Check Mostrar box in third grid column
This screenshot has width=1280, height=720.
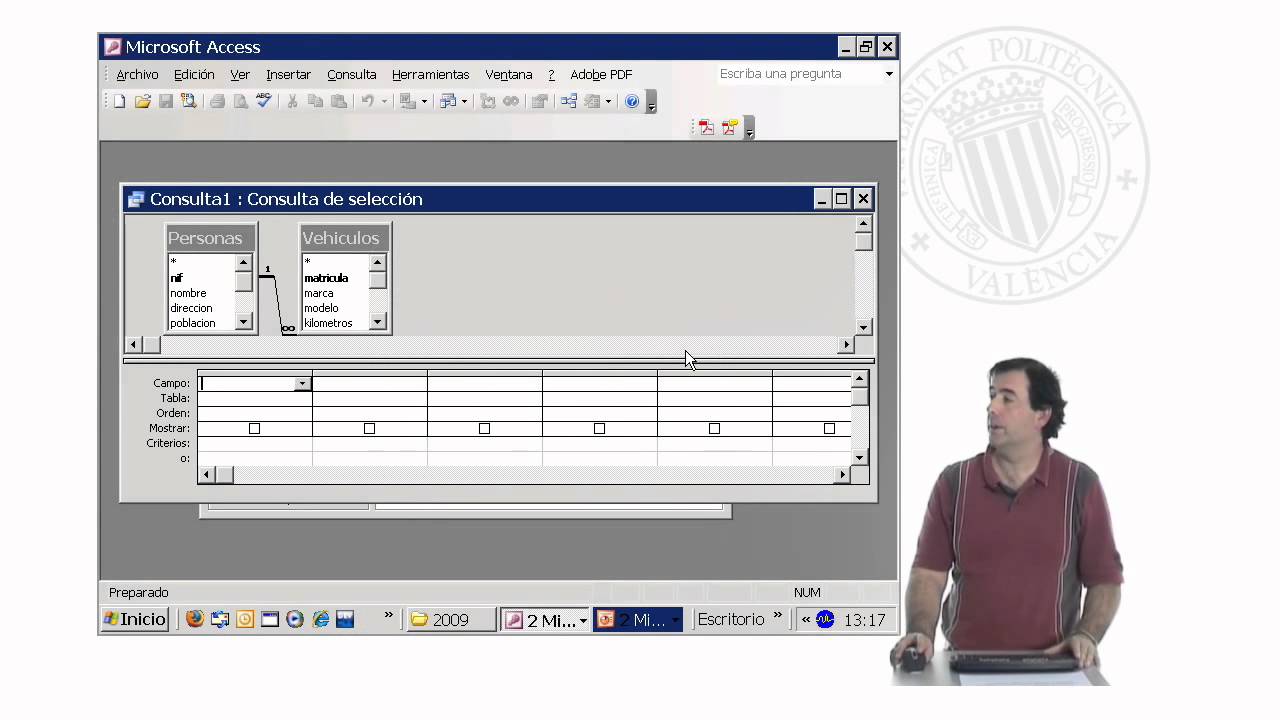click(x=484, y=428)
